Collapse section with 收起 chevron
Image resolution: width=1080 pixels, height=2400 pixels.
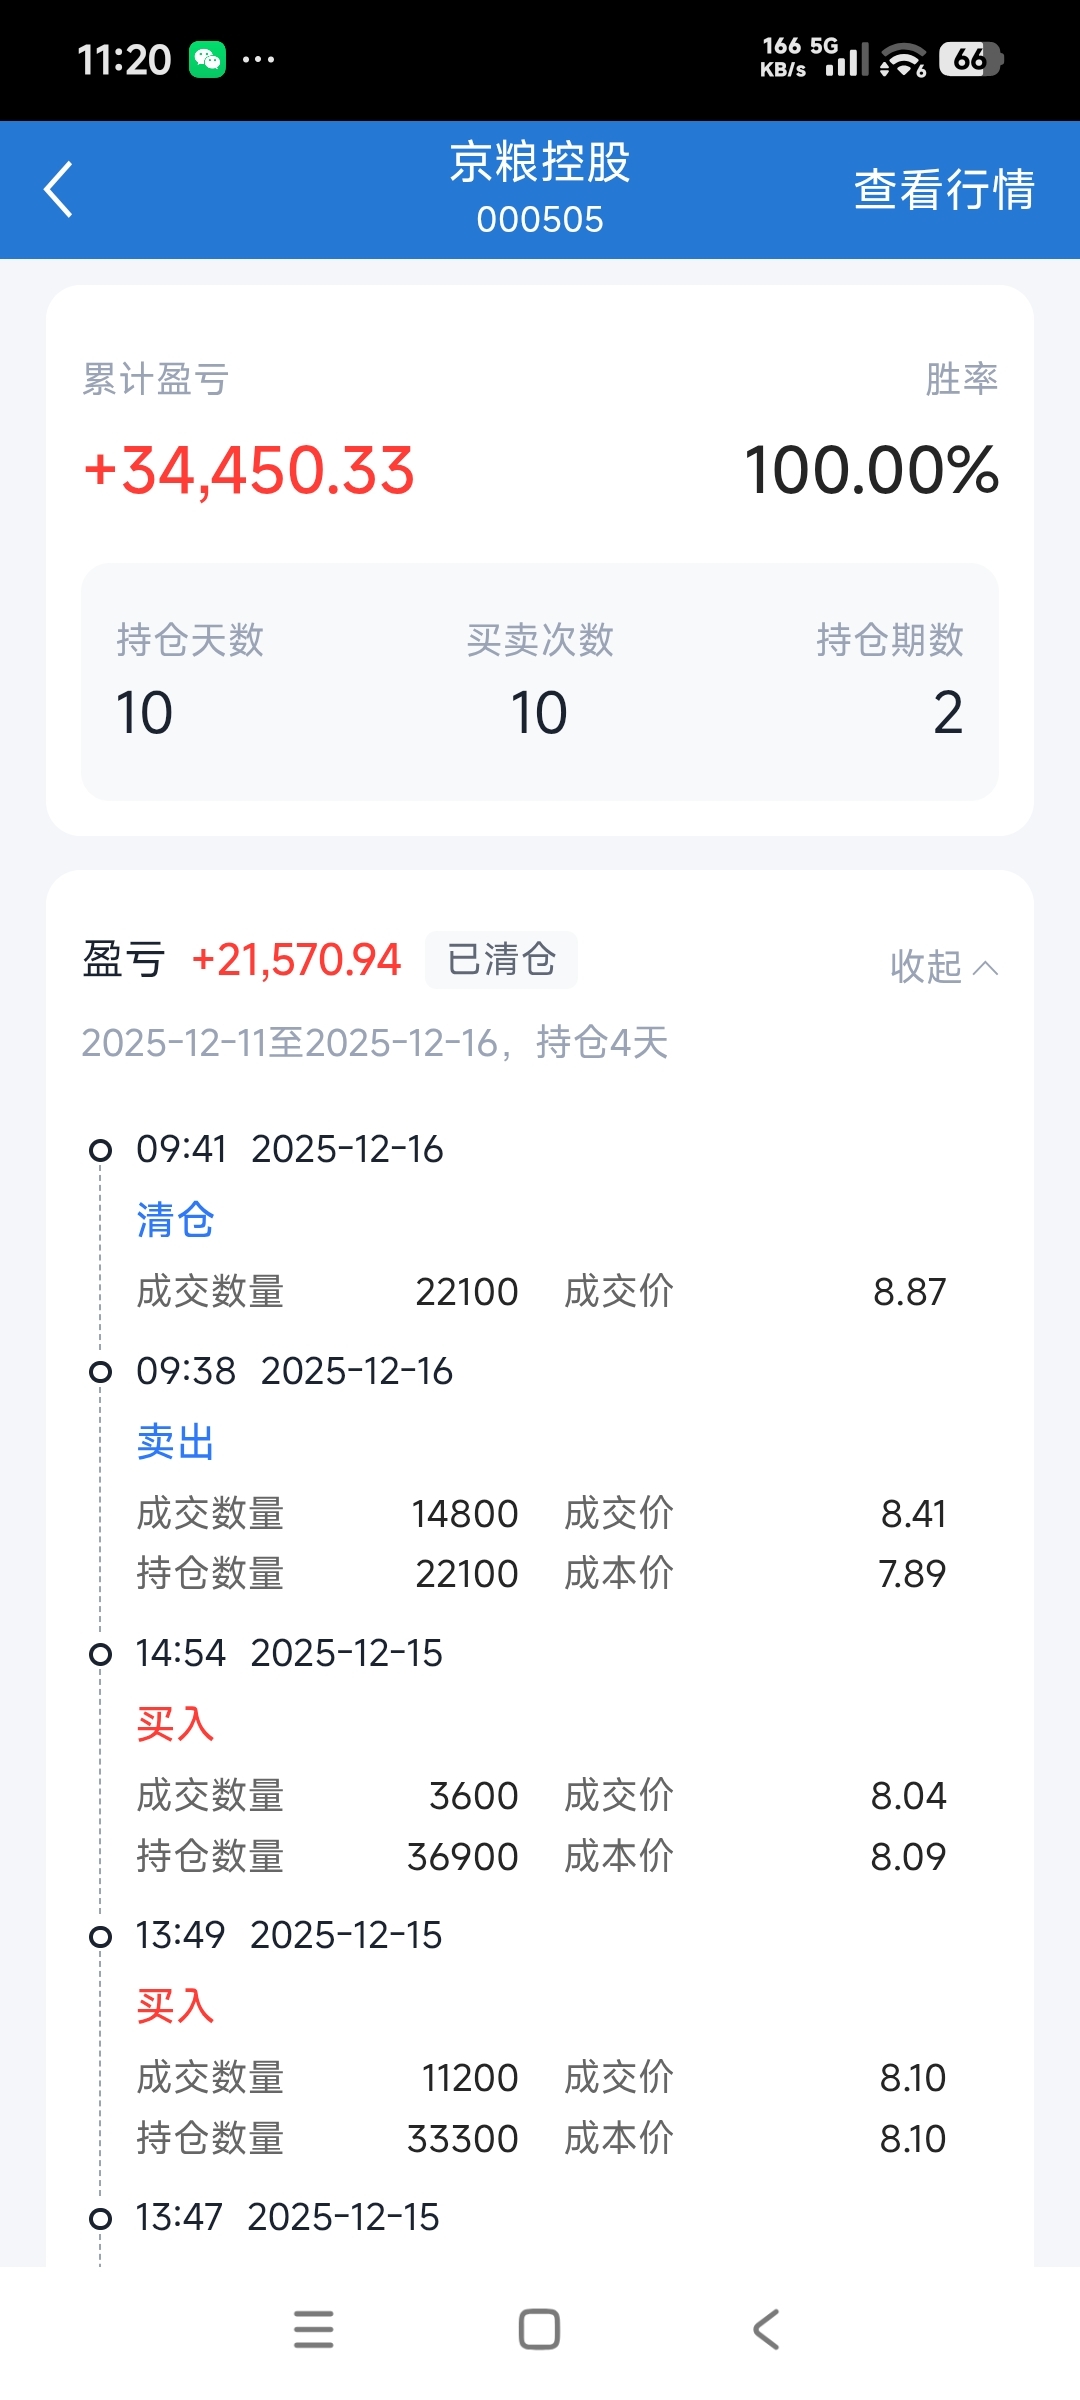pyautogui.click(x=943, y=967)
